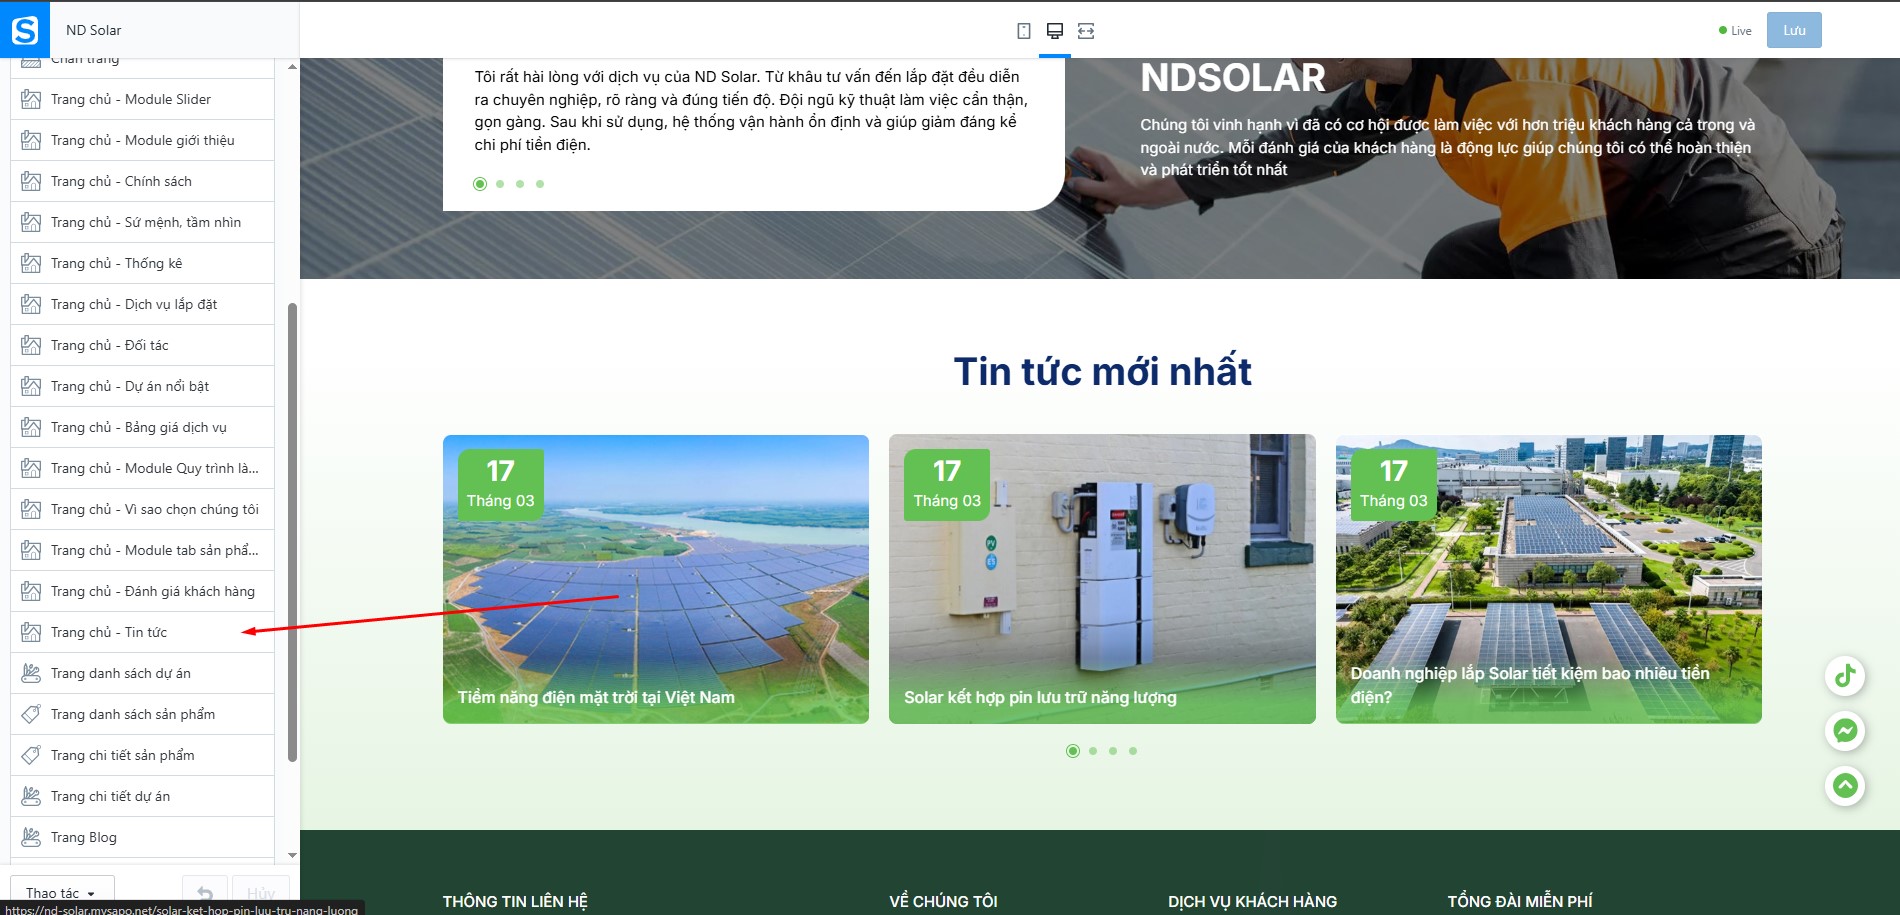Open Trang chủ - Vì sao chọn chúng tôi
Image resolution: width=1900 pixels, height=915 pixels.
142,509
